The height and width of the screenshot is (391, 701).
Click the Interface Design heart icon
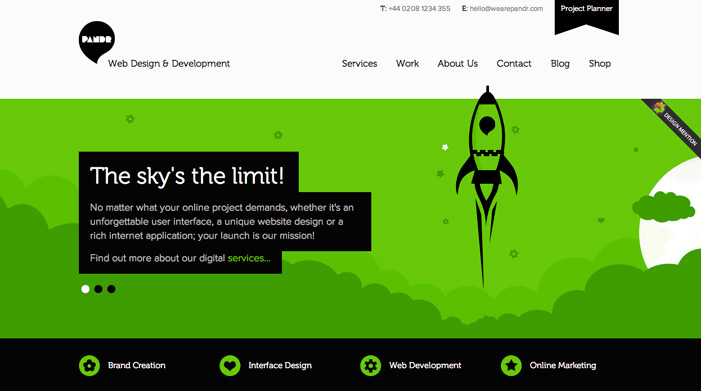pyautogui.click(x=230, y=366)
